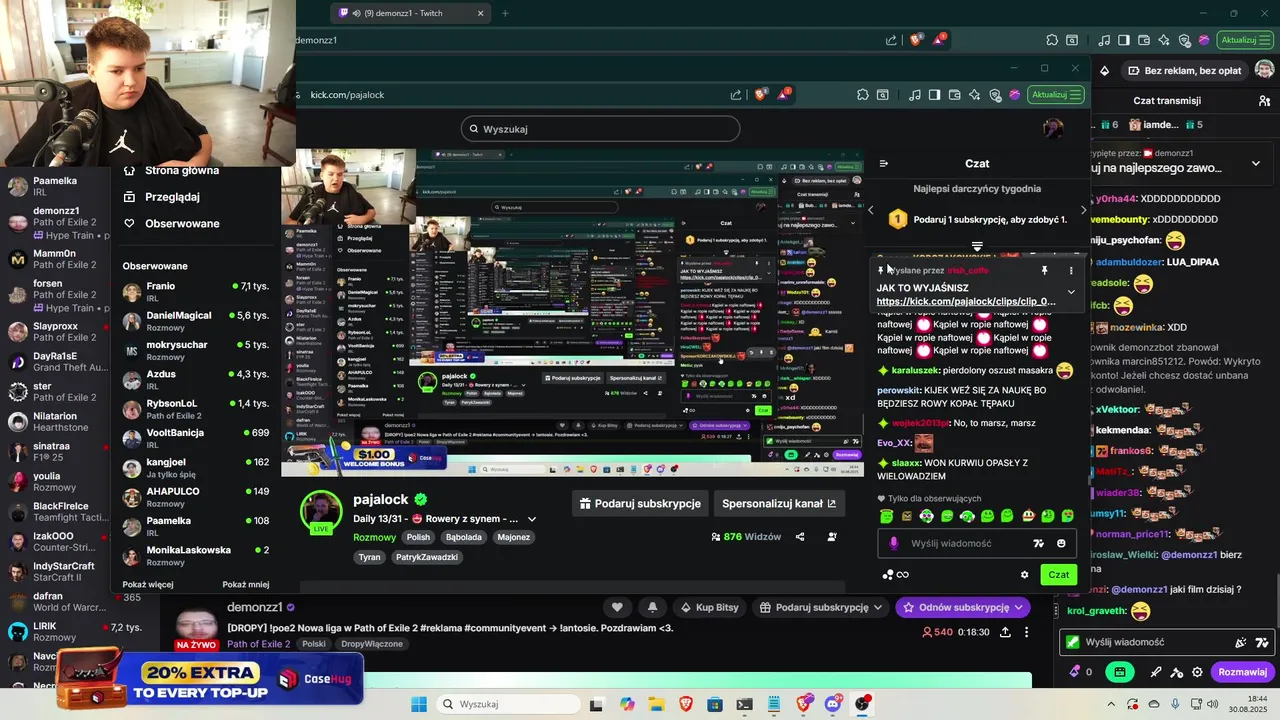The height and width of the screenshot is (720, 1280).
Task: Open Brave Shields icon in Kick window address bar
Action: pos(761,94)
